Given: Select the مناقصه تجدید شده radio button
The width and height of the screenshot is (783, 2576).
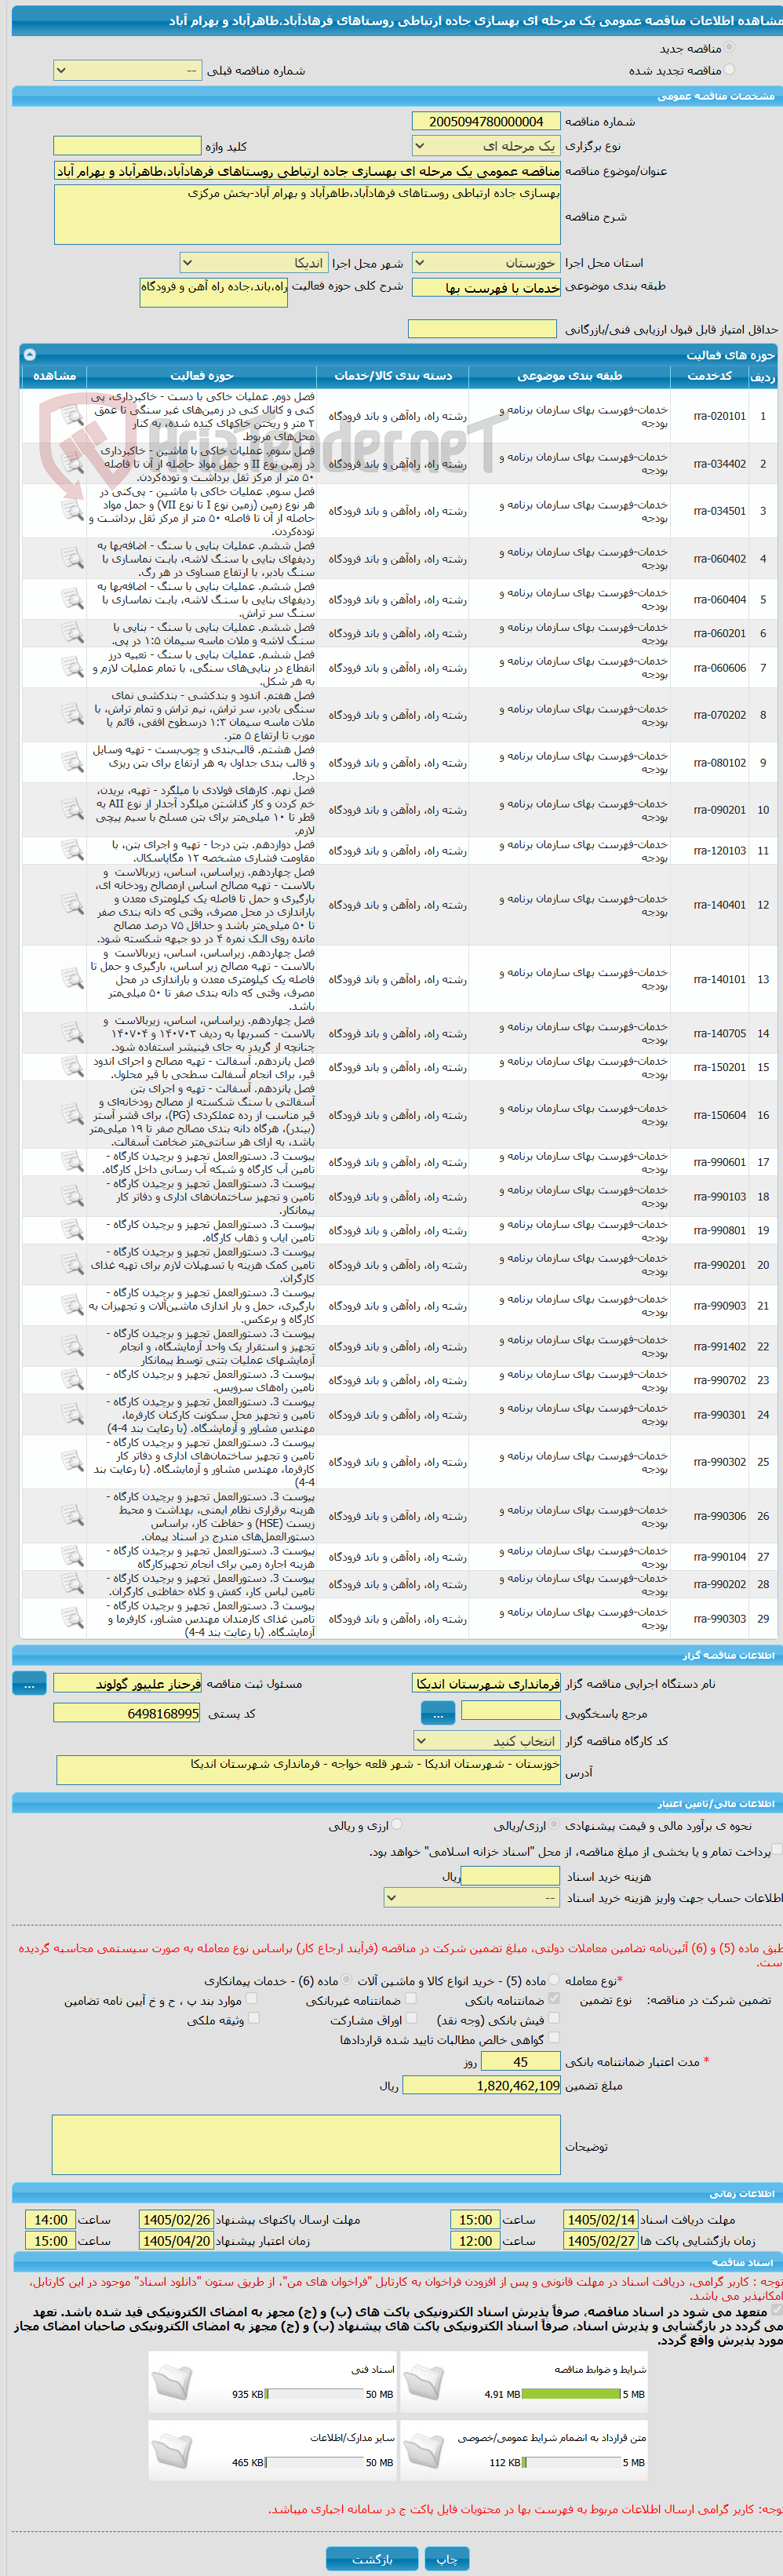Looking at the screenshot, I should (x=729, y=70).
